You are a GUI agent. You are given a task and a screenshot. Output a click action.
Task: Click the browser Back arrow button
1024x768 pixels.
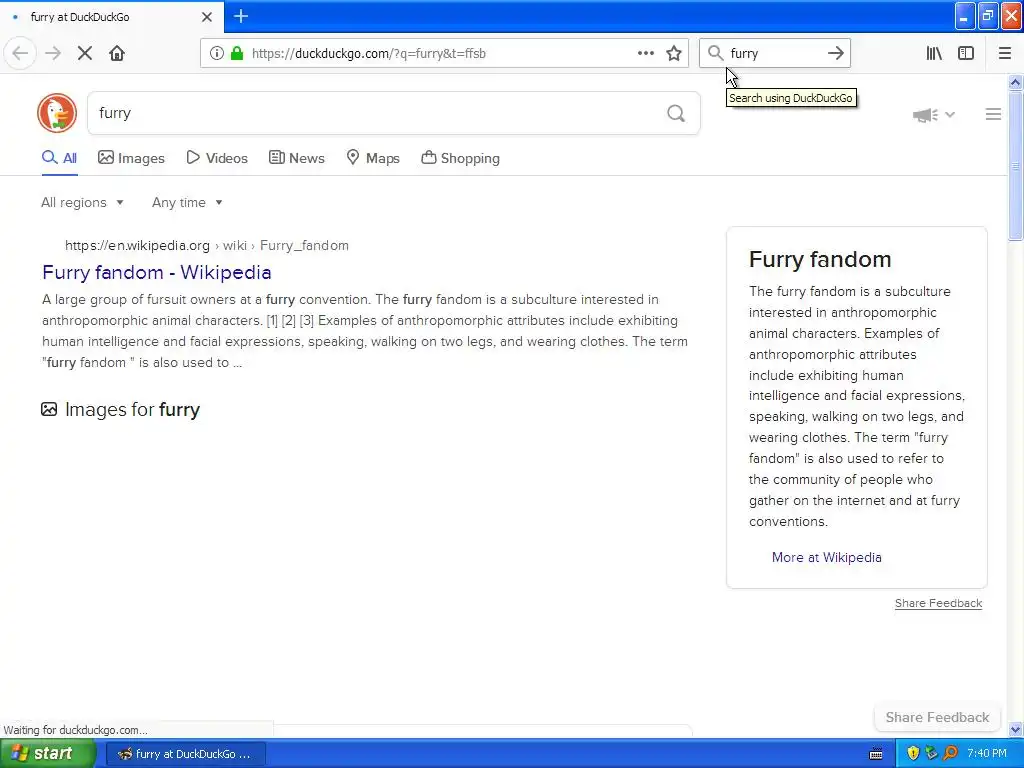point(20,53)
